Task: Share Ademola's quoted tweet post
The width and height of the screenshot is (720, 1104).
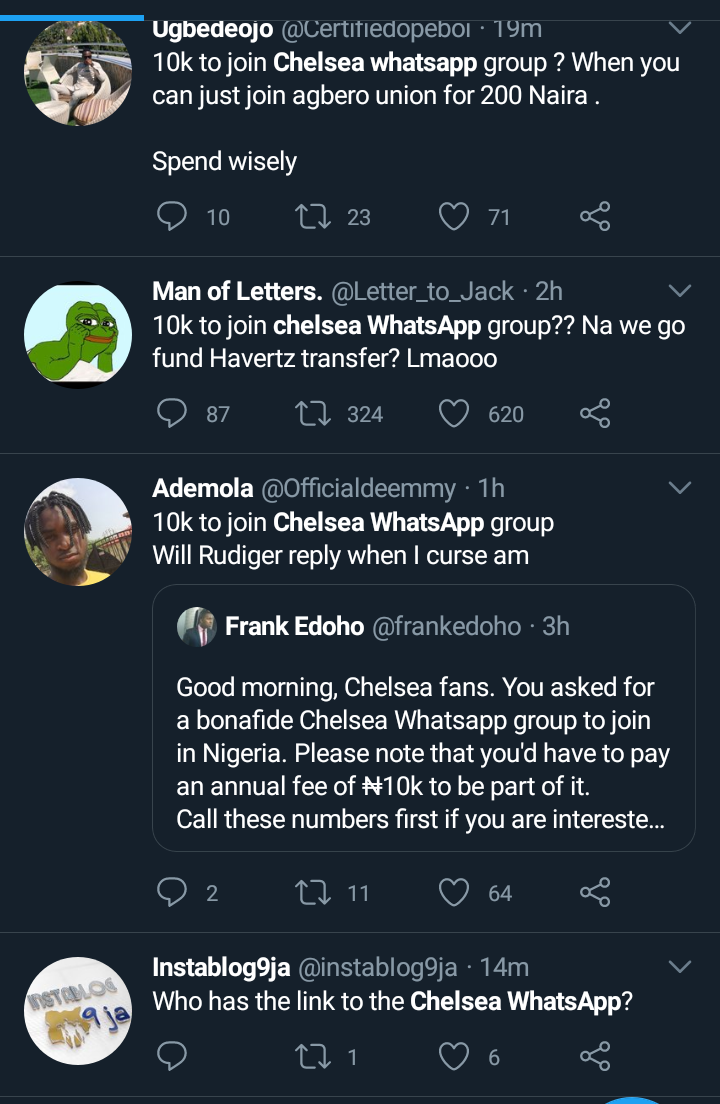Action: tap(595, 892)
